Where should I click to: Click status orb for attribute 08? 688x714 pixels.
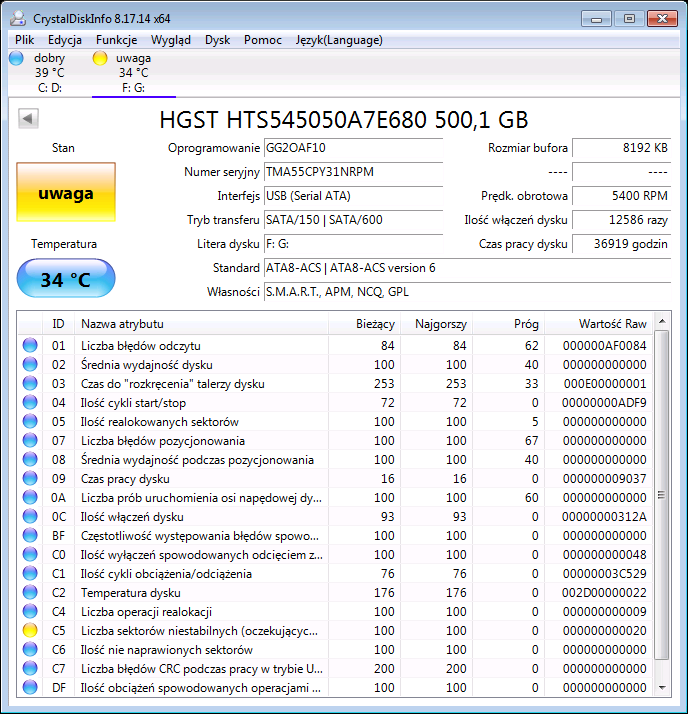click(30, 459)
